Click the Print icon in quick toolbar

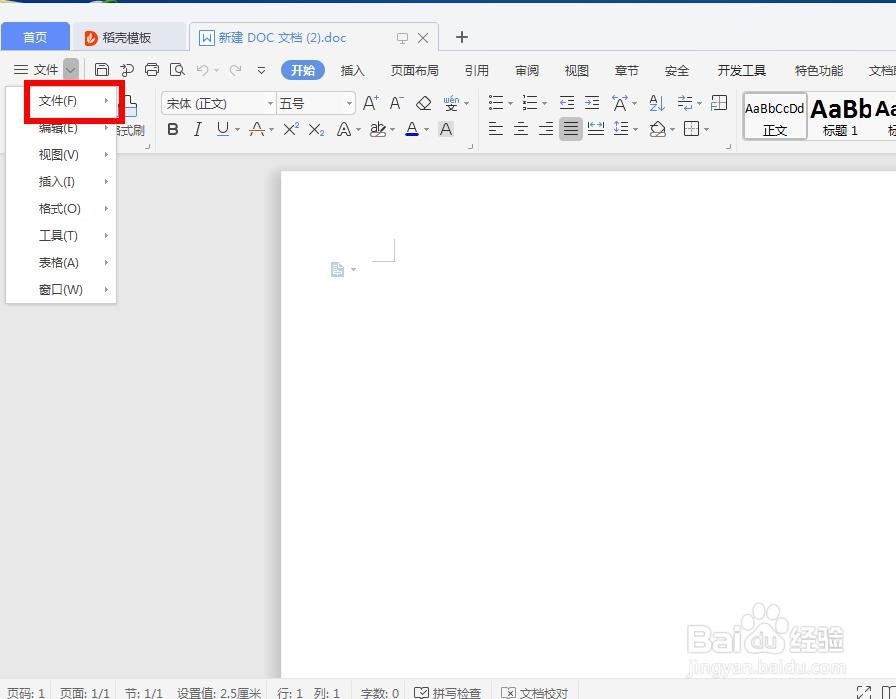point(151,70)
